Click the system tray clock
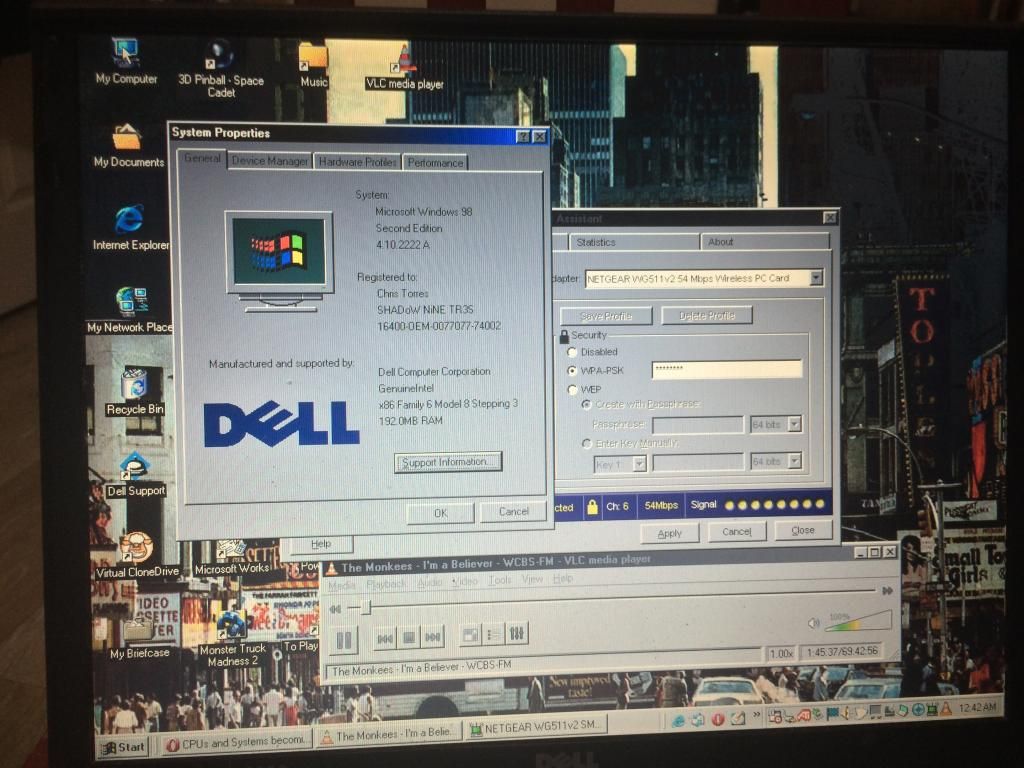The image size is (1024, 768). click(x=978, y=707)
